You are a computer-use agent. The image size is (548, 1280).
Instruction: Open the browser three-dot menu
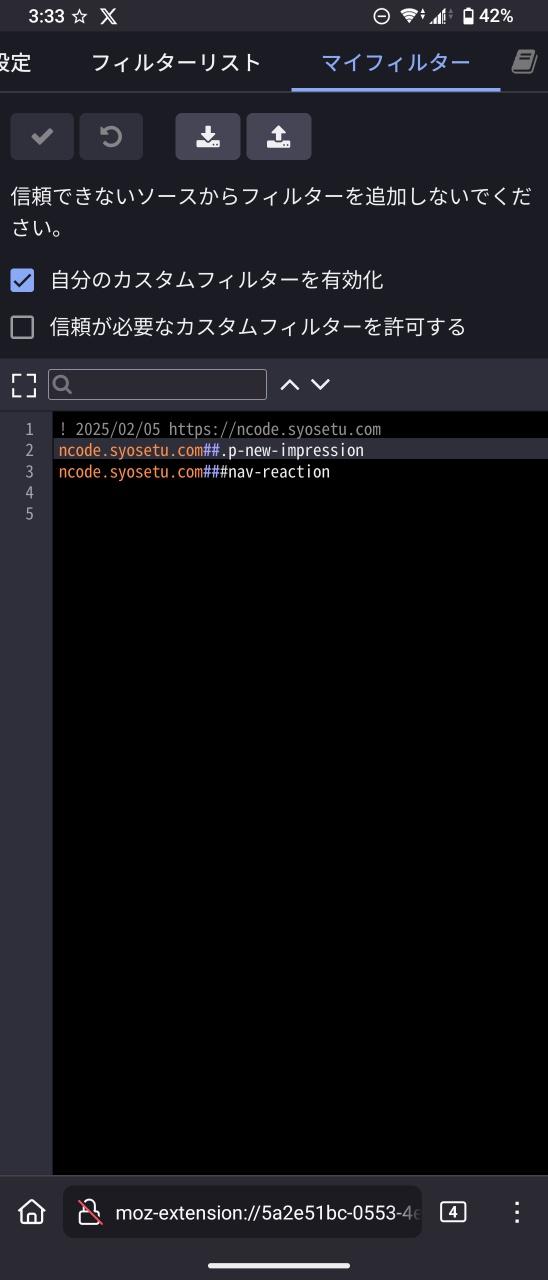(x=517, y=1212)
